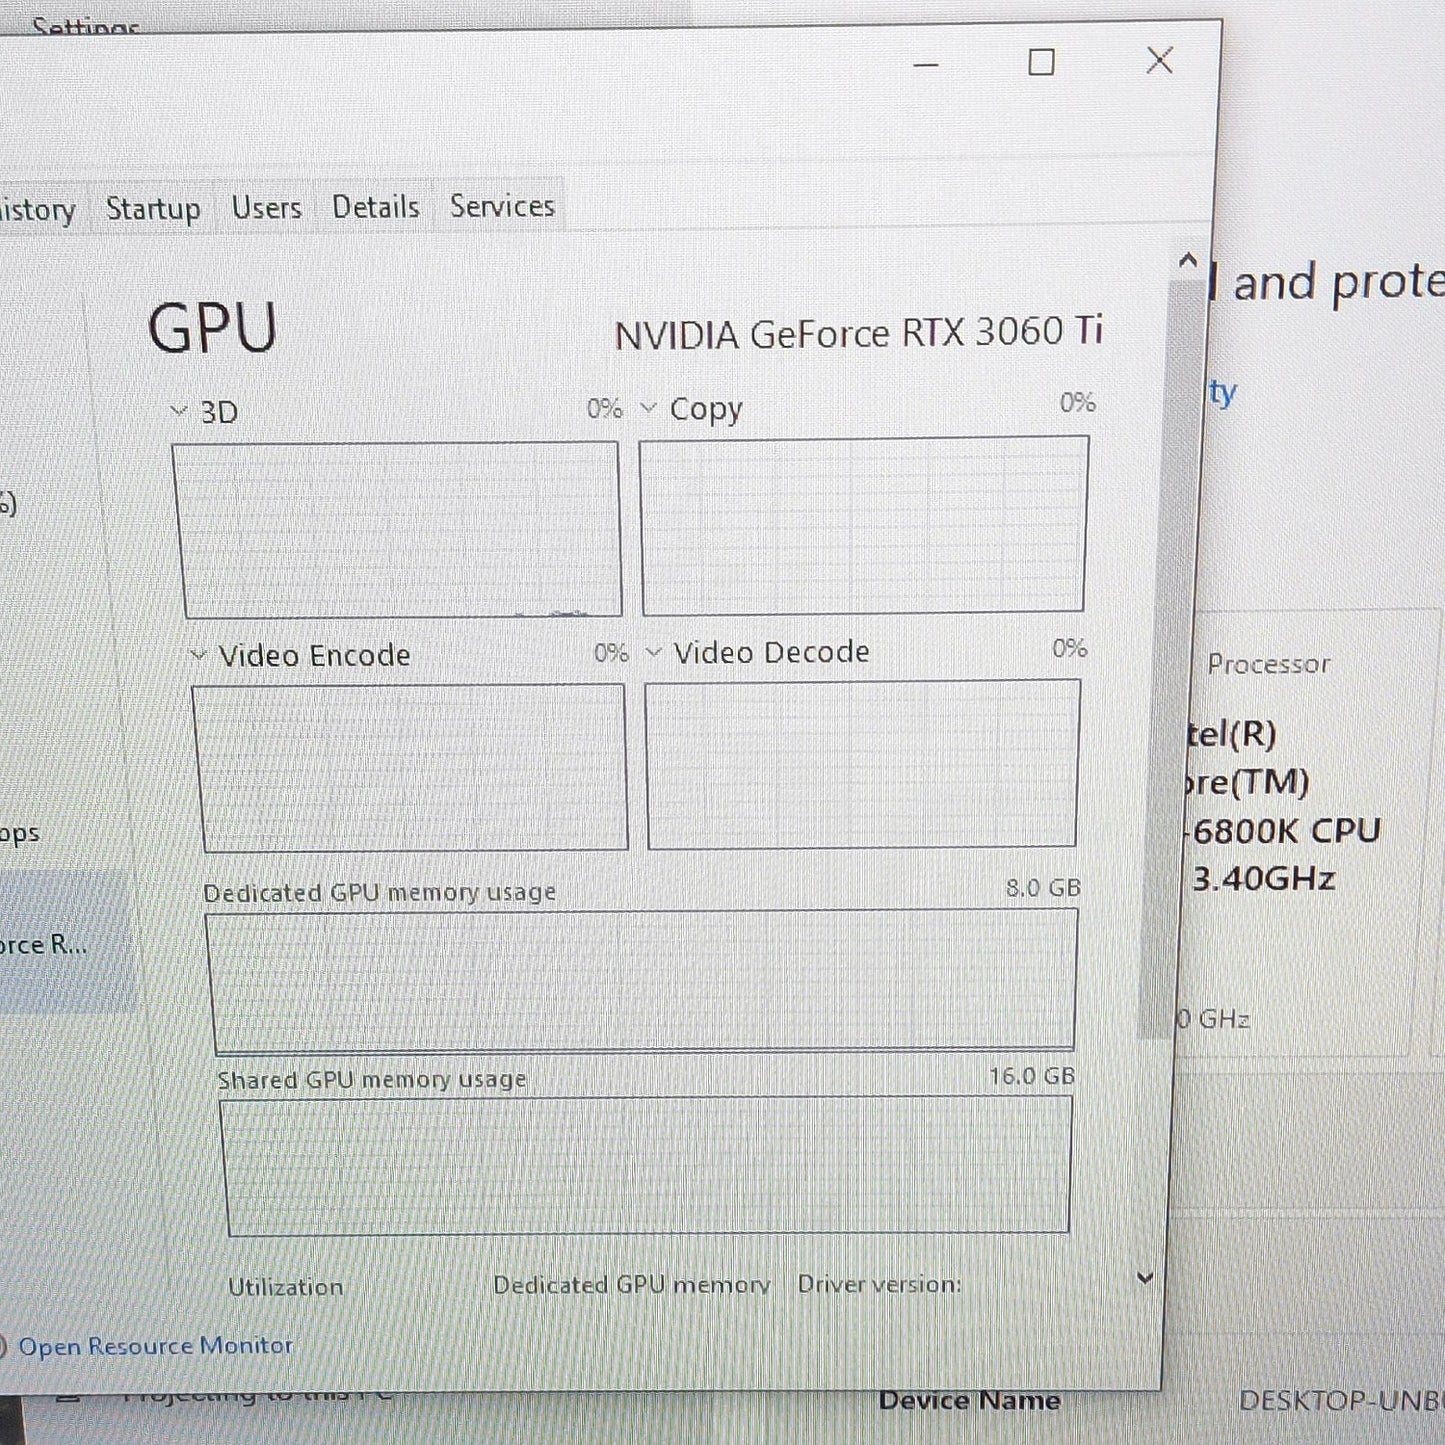This screenshot has height=1445, width=1445.
Task: Click the Utilization label
Action: click(285, 1287)
